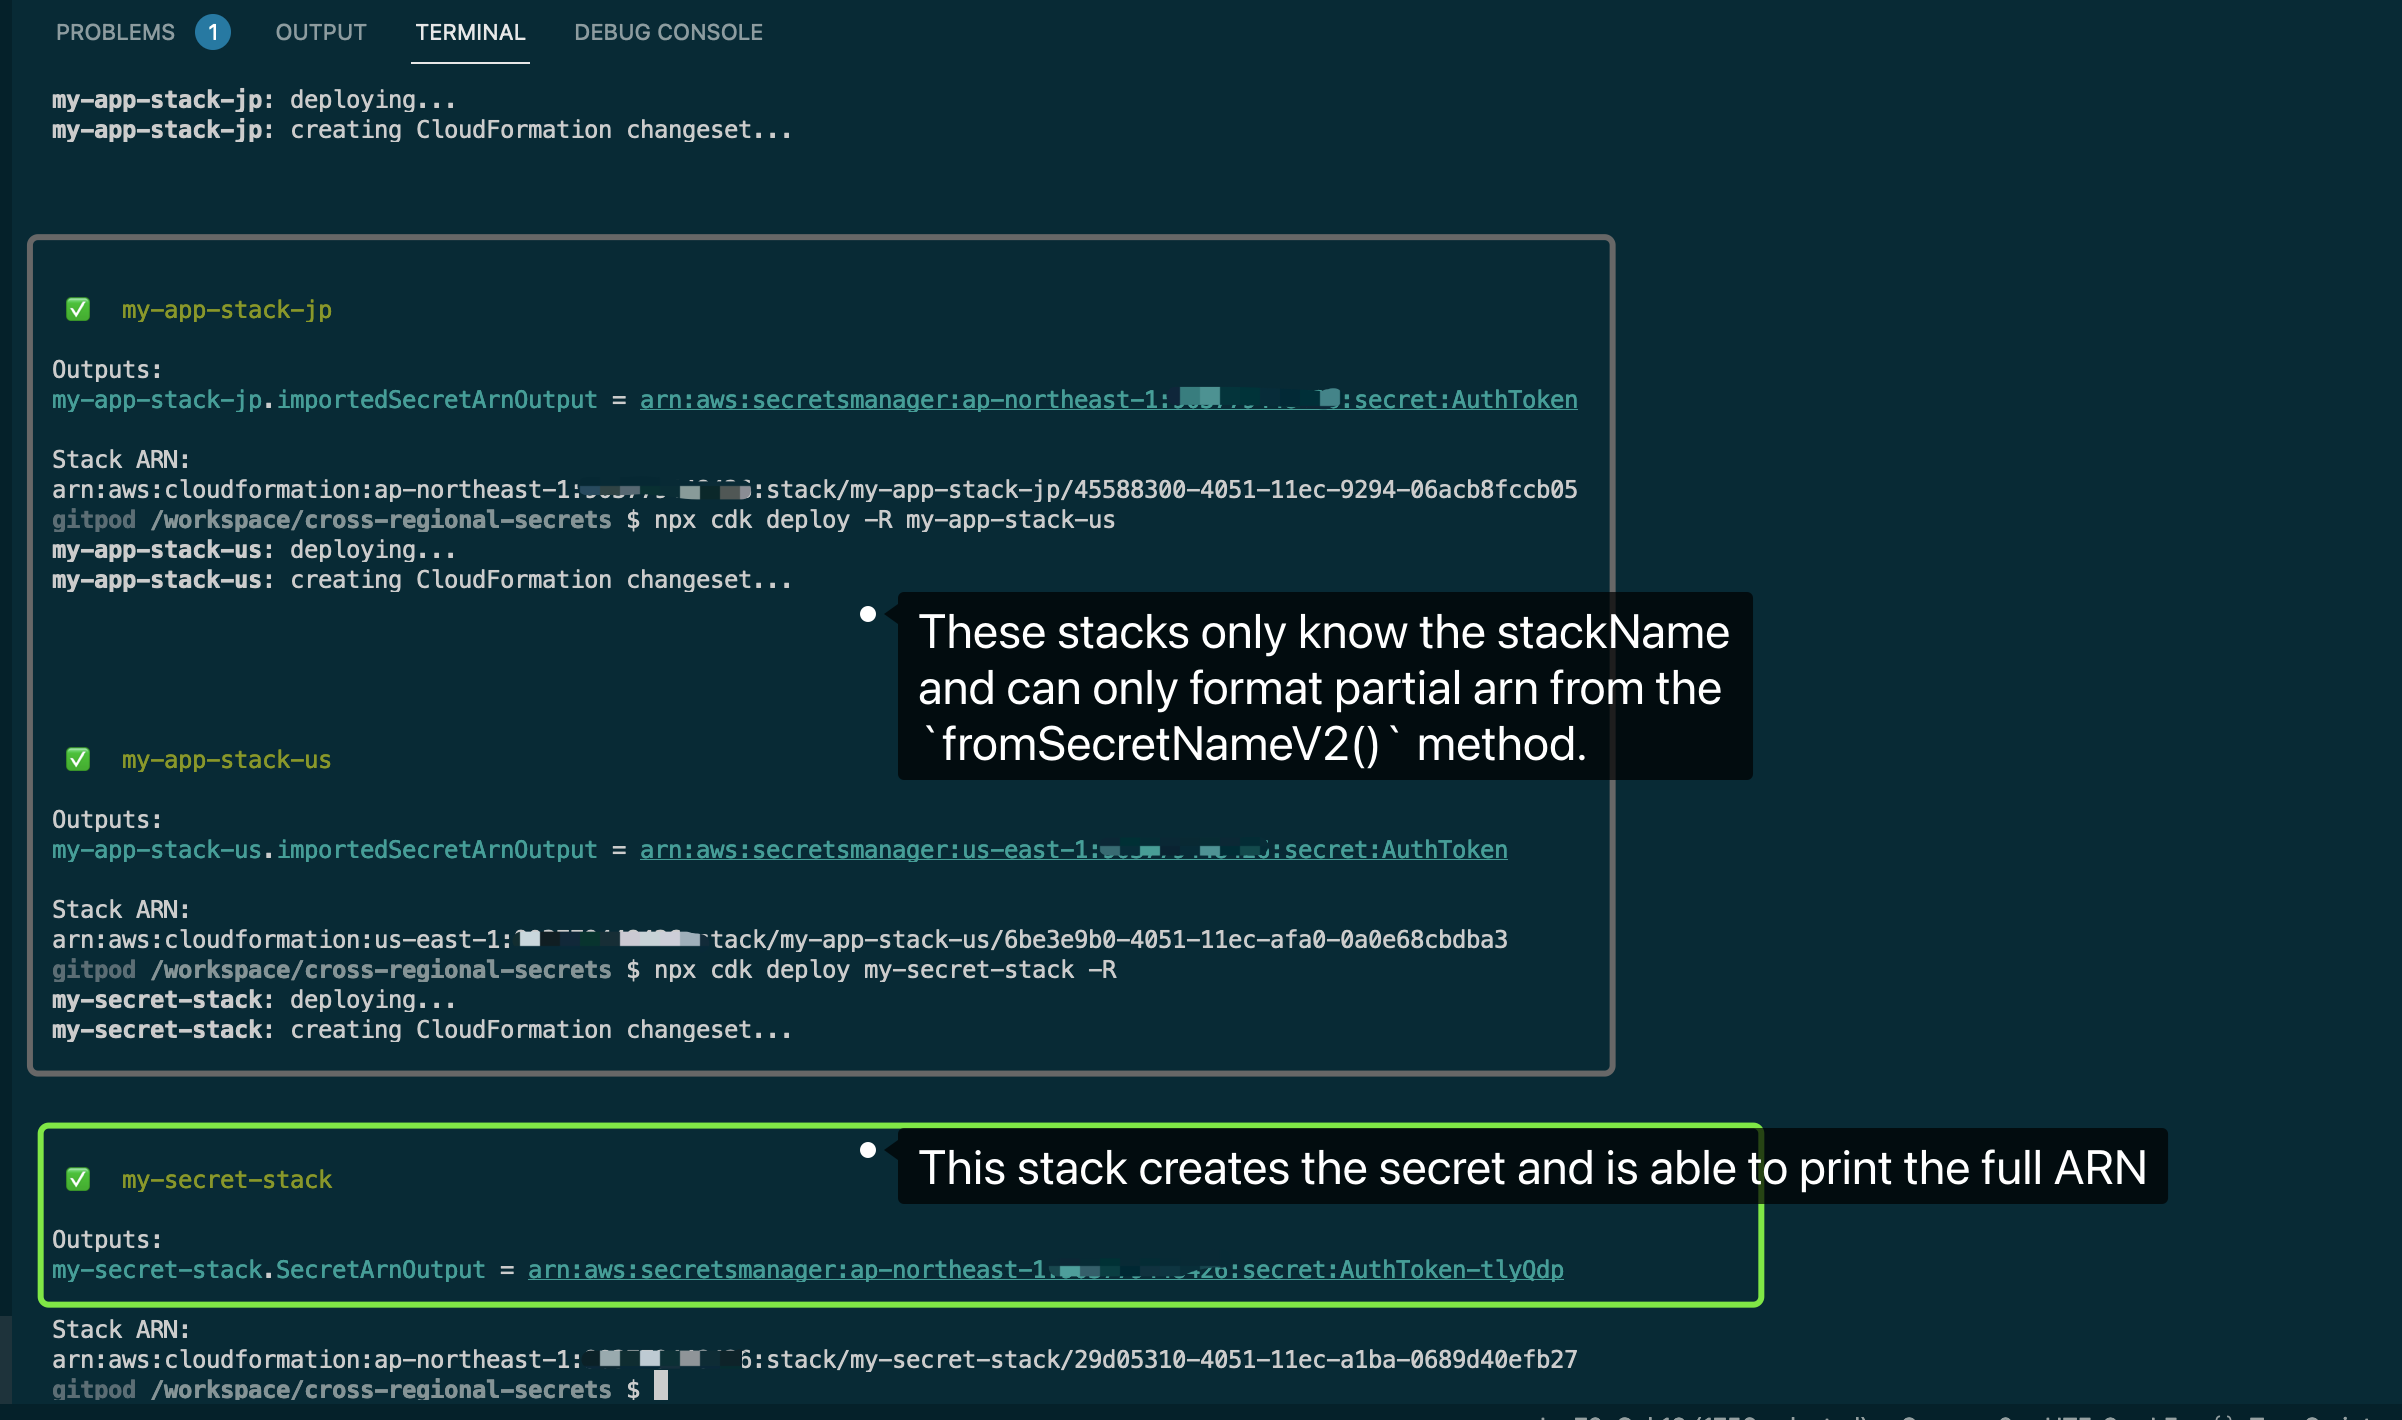Open the us-east-1 importedSecretArnOutput ARN link

(1073, 849)
